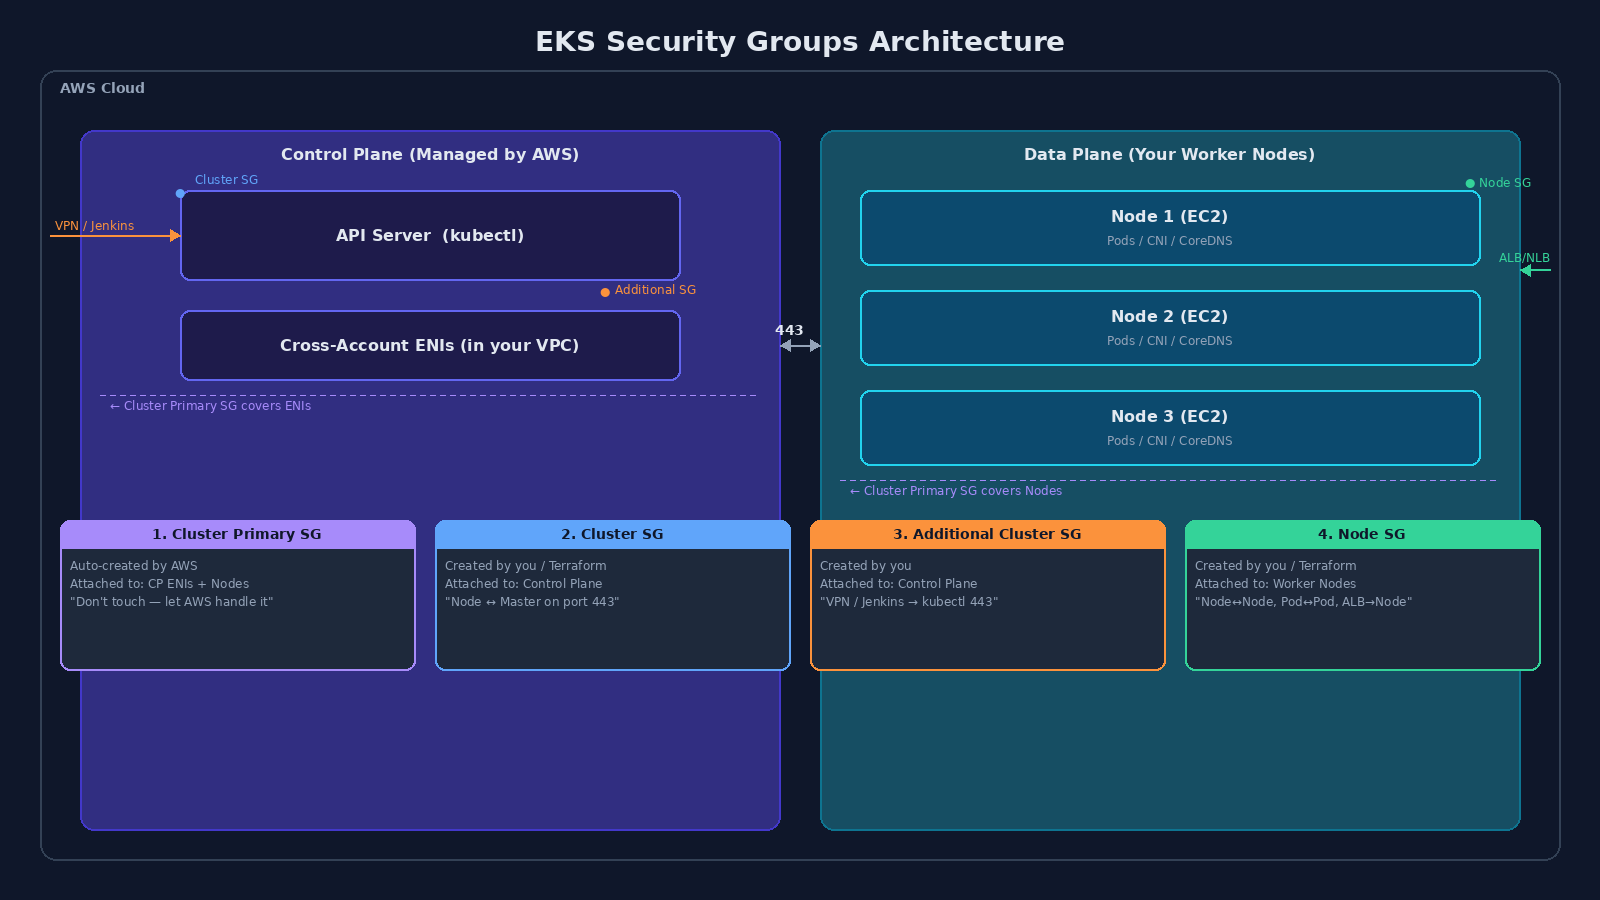This screenshot has height=900, width=1600.
Task: Click the API Server (kubectl) box
Action: (430, 235)
